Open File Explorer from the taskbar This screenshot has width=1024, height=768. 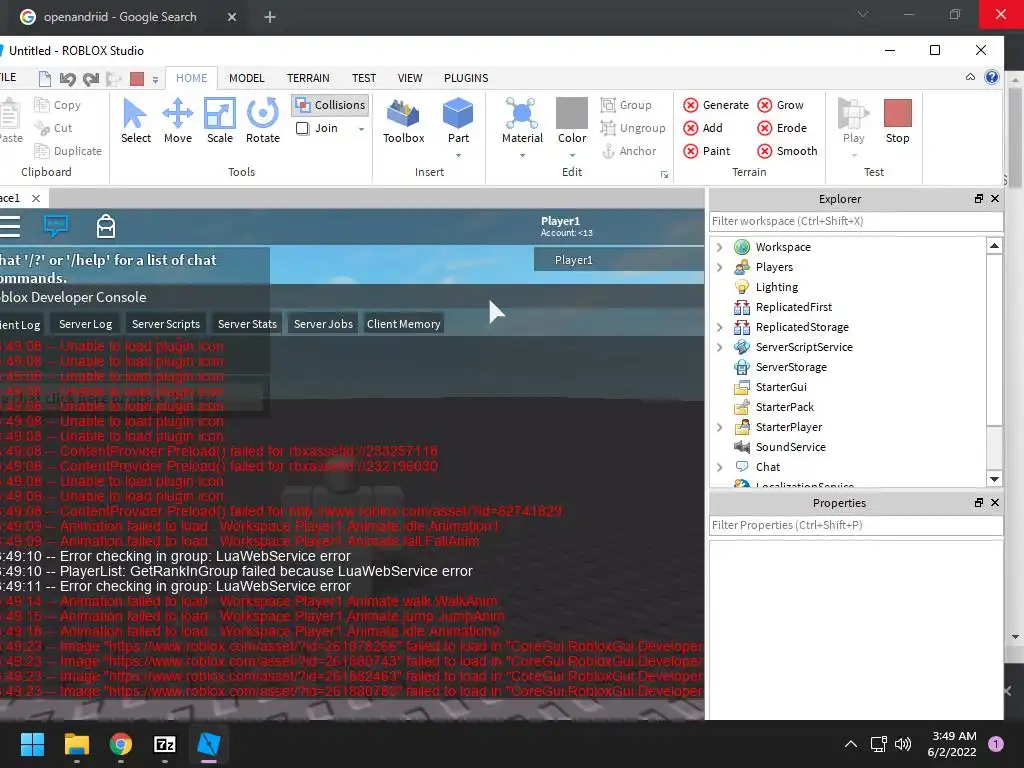76,744
